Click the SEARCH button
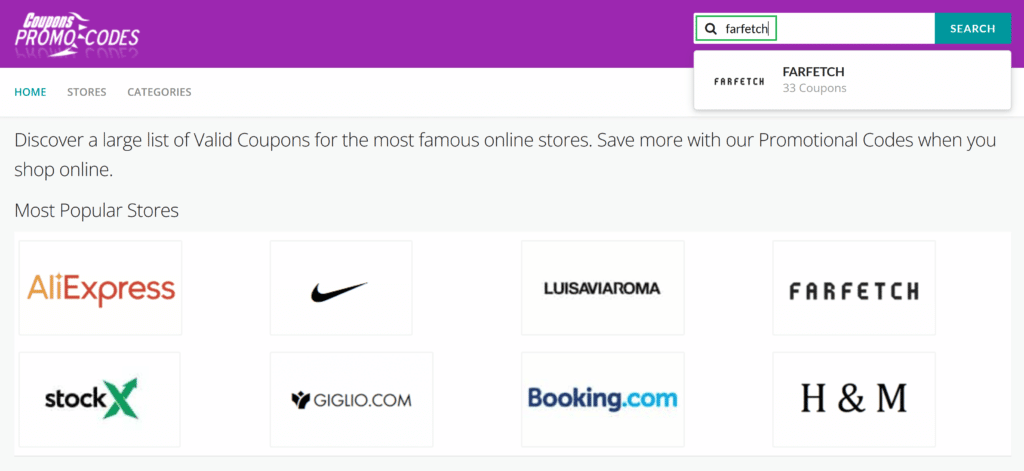 [x=972, y=29]
